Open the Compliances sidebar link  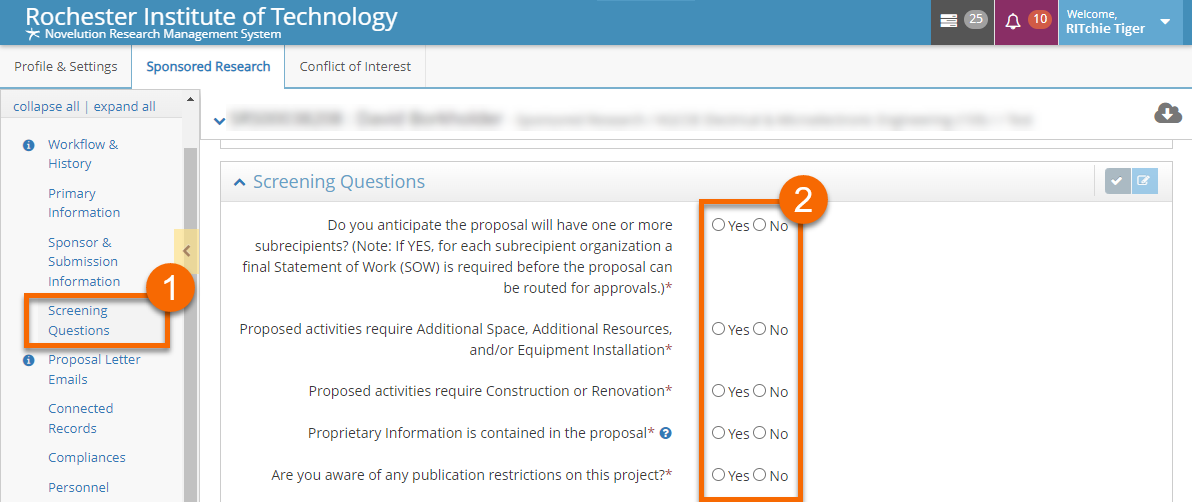(x=87, y=457)
